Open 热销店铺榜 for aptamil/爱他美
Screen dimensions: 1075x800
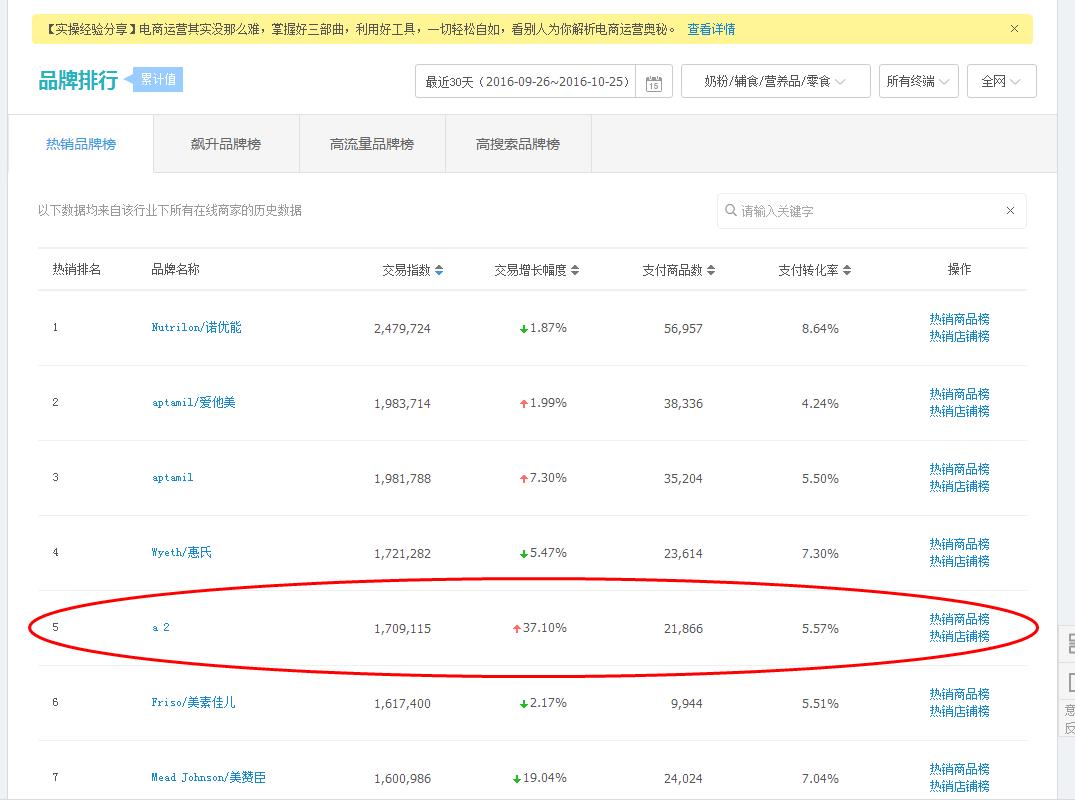coord(959,411)
